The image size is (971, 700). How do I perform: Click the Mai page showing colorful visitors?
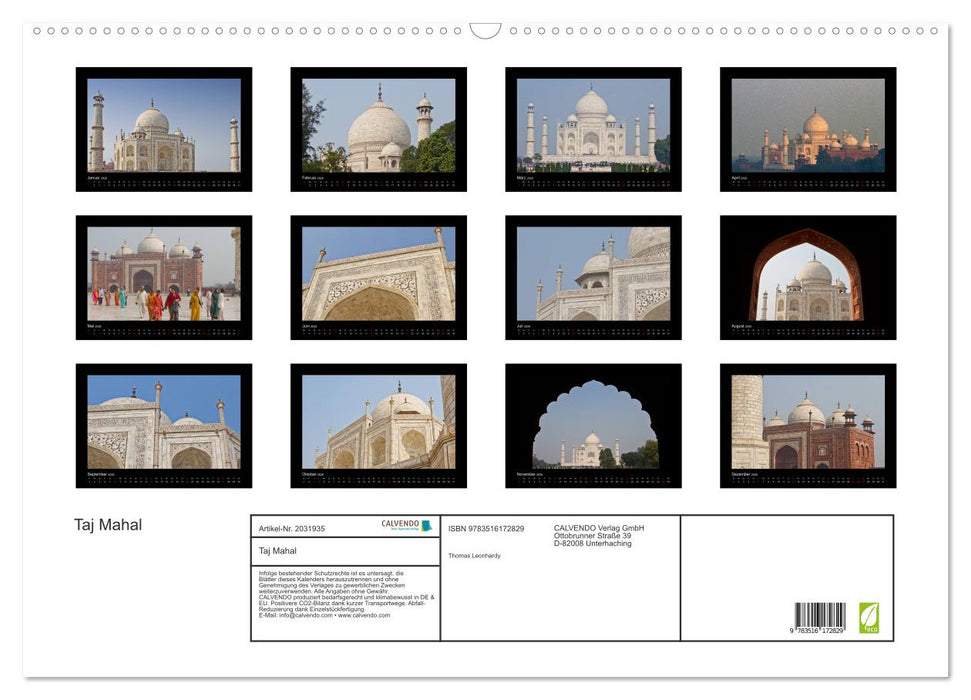164,277
